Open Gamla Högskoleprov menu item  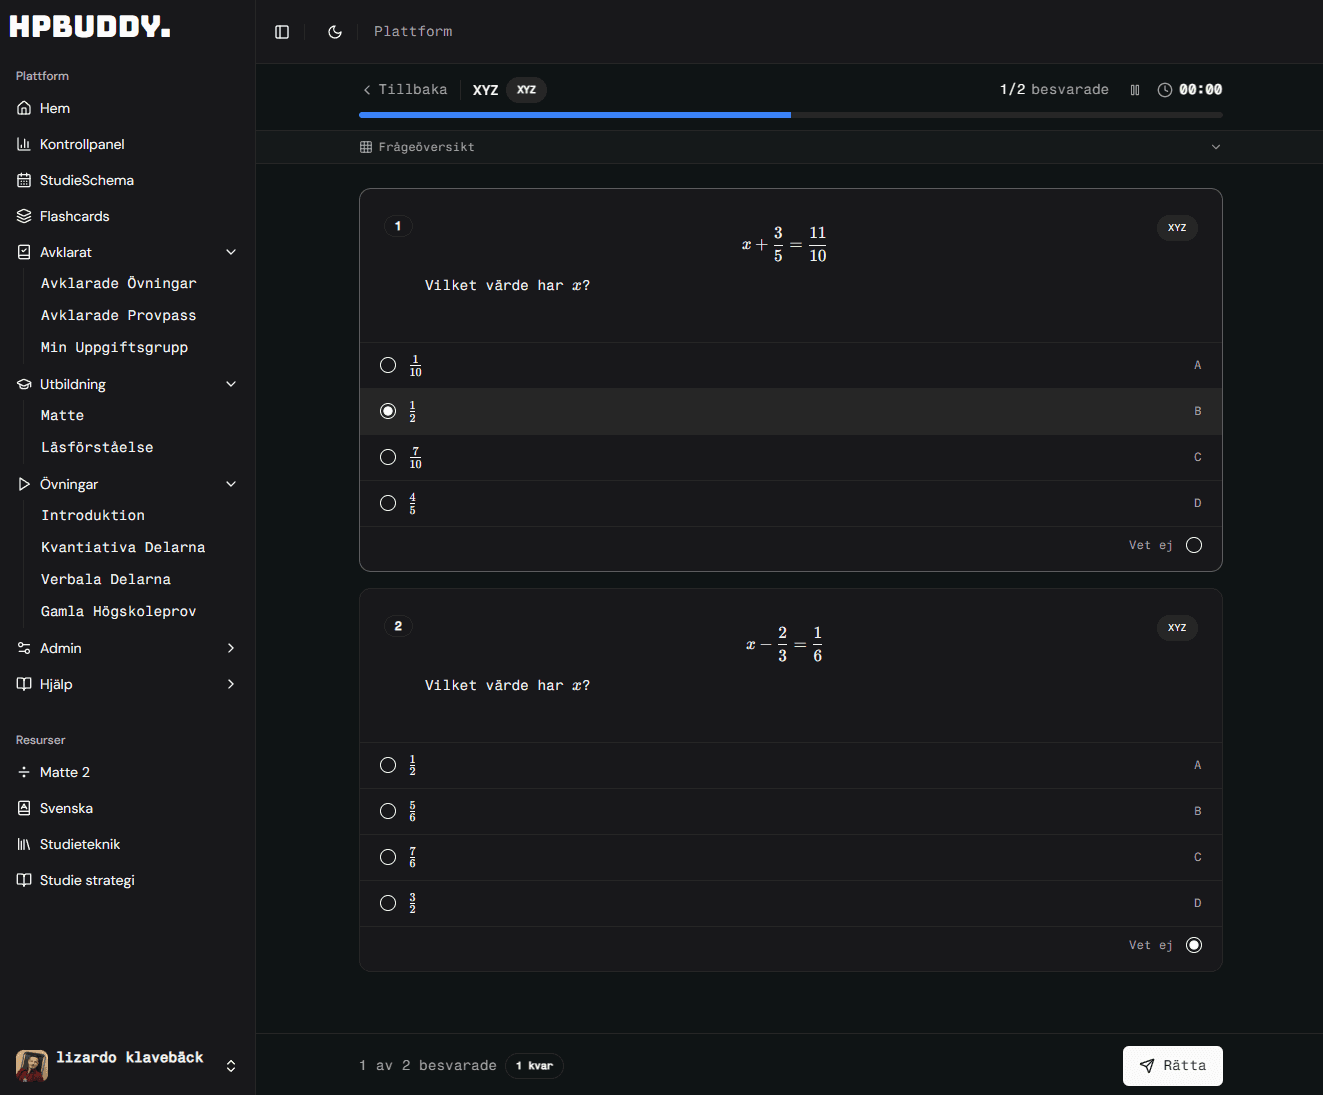[x=118, y=611]
